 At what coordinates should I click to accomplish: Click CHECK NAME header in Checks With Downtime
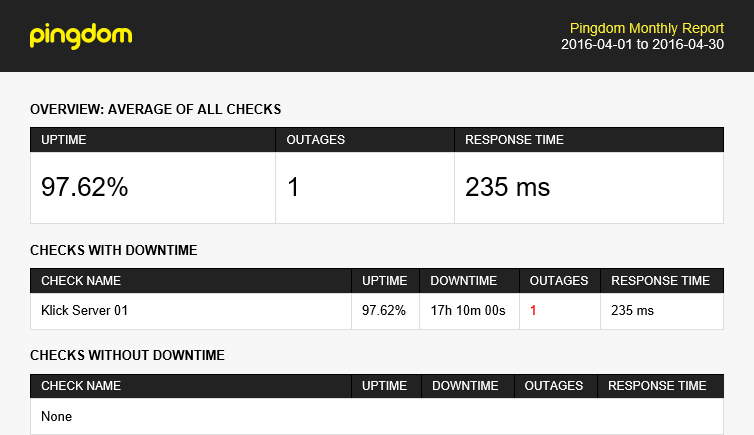click(81, 281)
